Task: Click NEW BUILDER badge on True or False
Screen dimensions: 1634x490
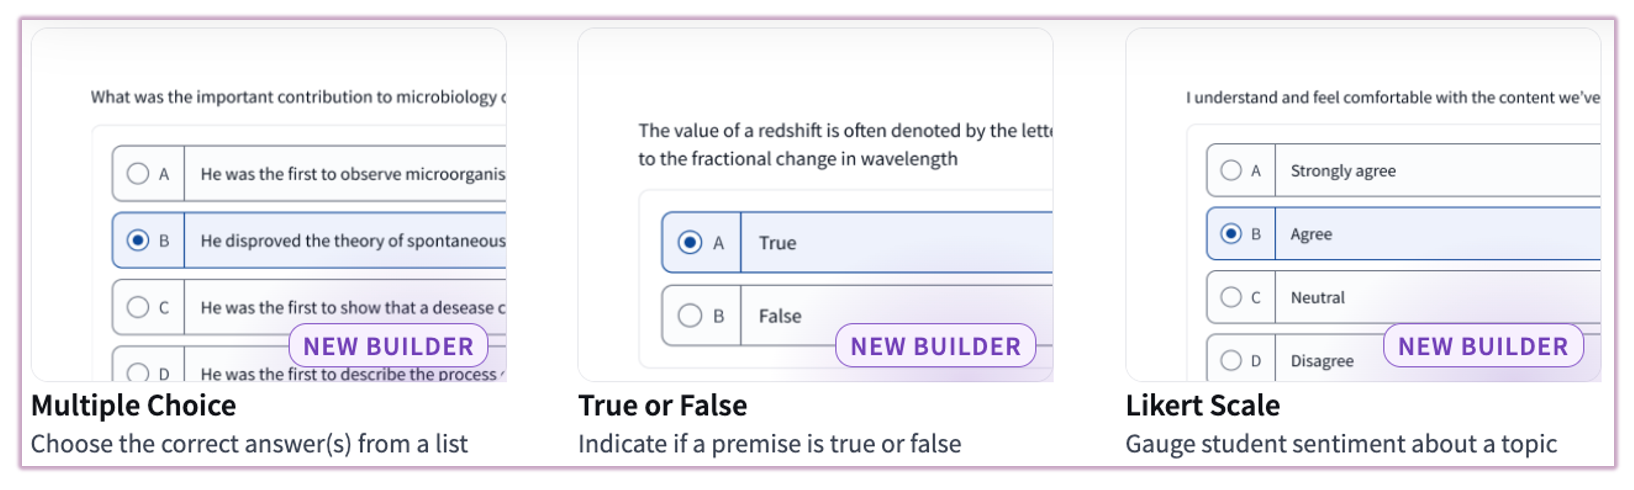Action: tap(935, 346)
